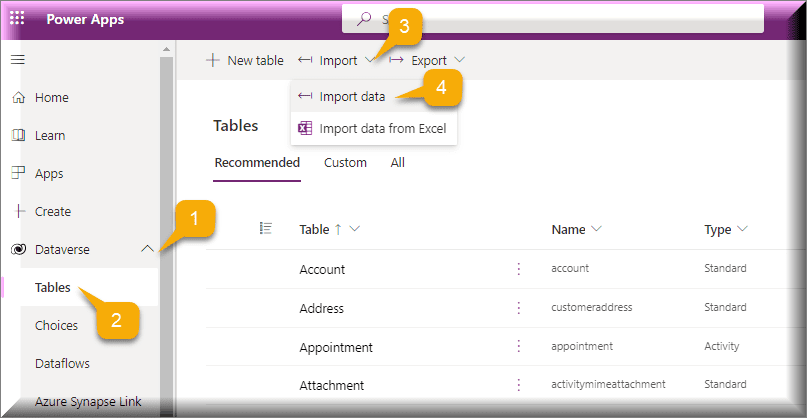Viewport: 807px width, 418px height.
Task: Click the Excel icon in import menu
Action: (305, 128)
